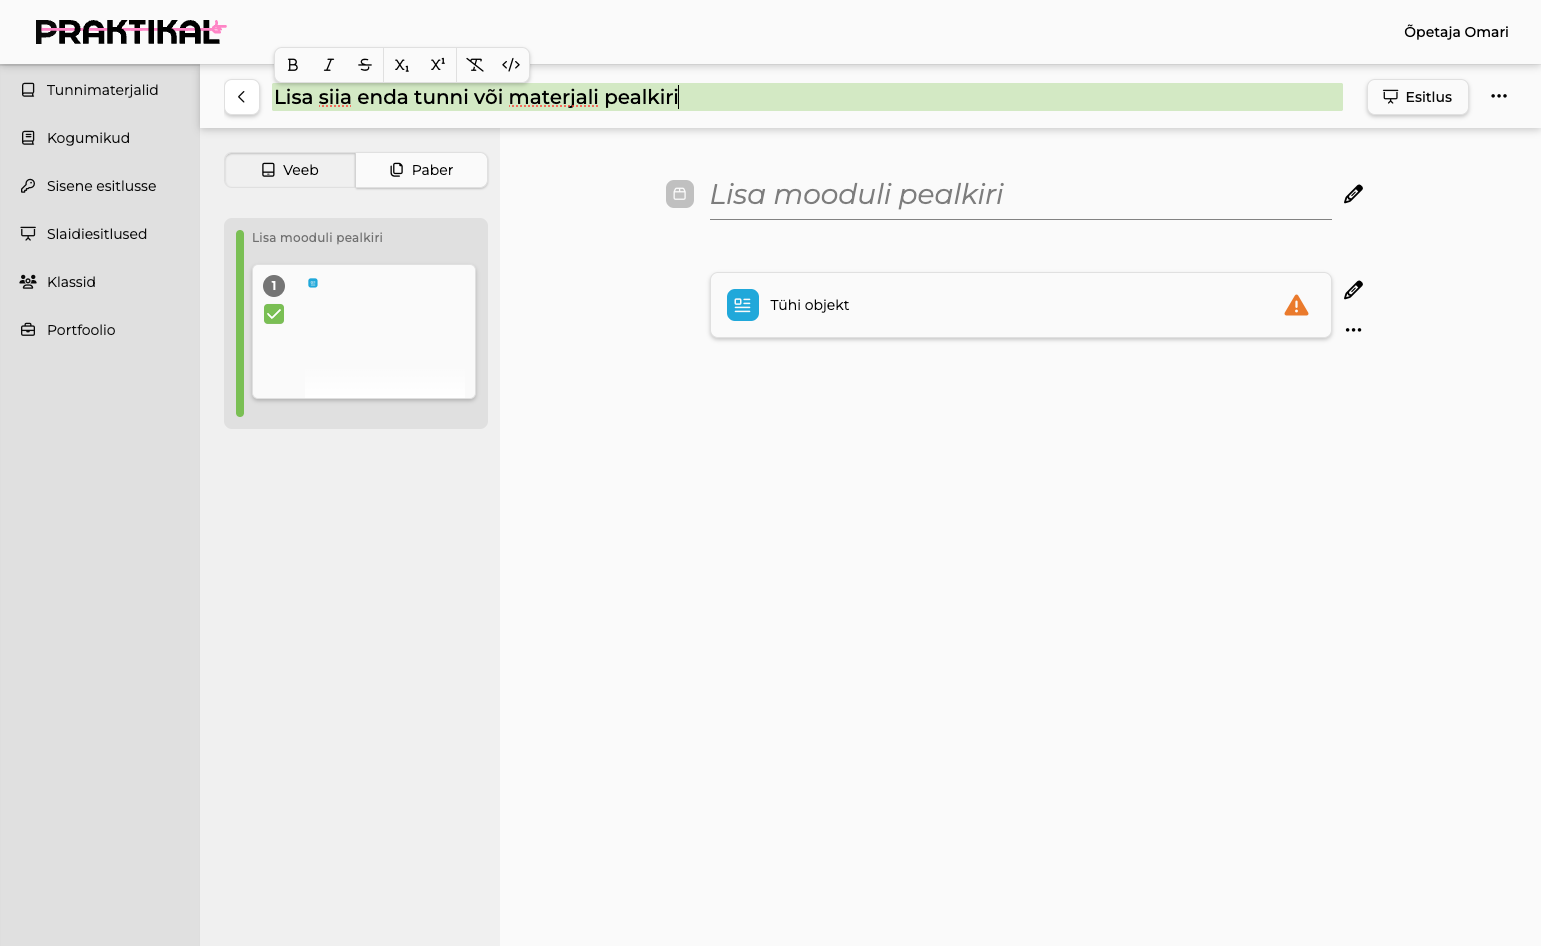Click 'Lisa mooduli pealkiri' in left panel
This screenshot has height=946, width=1541.
pyautogui.click(x=317, y=238)
